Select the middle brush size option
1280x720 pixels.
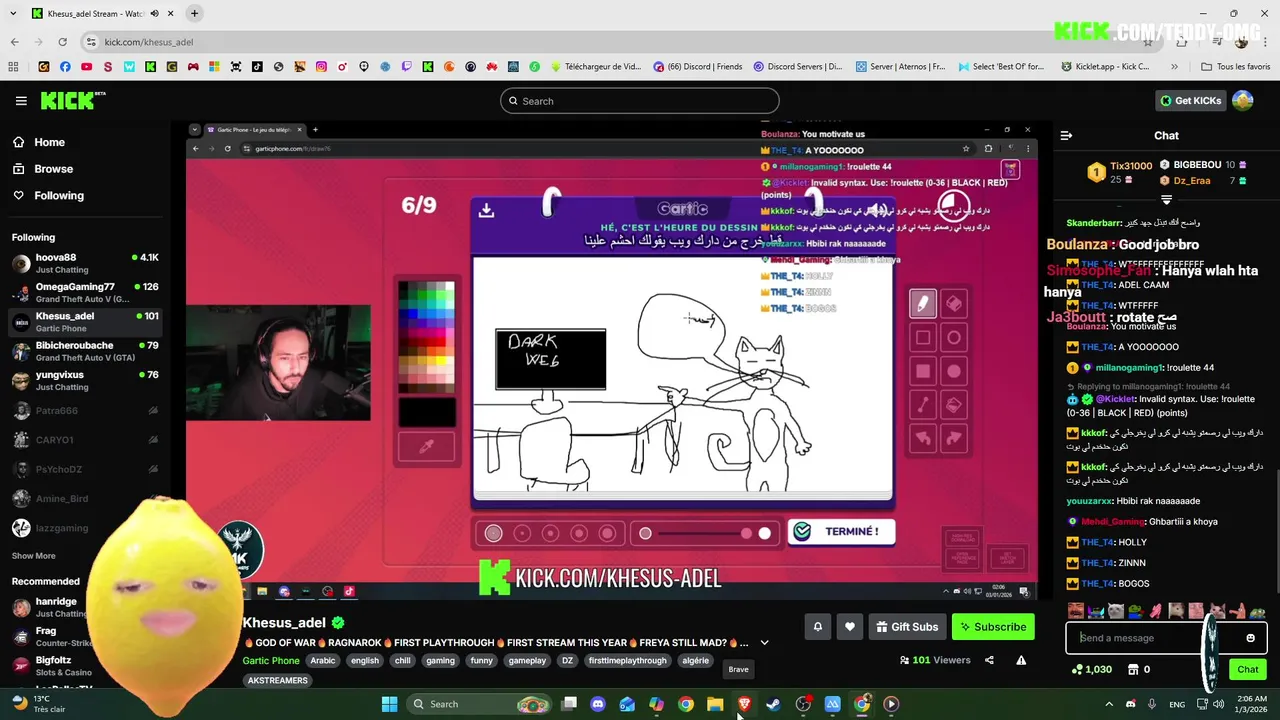(x=550, y=533)
